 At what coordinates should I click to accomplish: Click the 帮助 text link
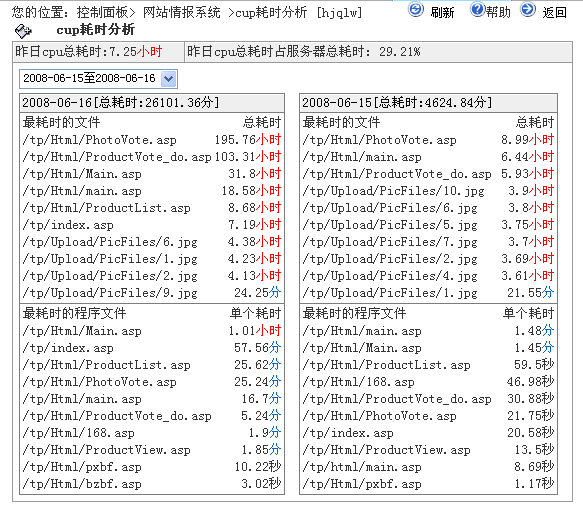[x=498, y=13]
